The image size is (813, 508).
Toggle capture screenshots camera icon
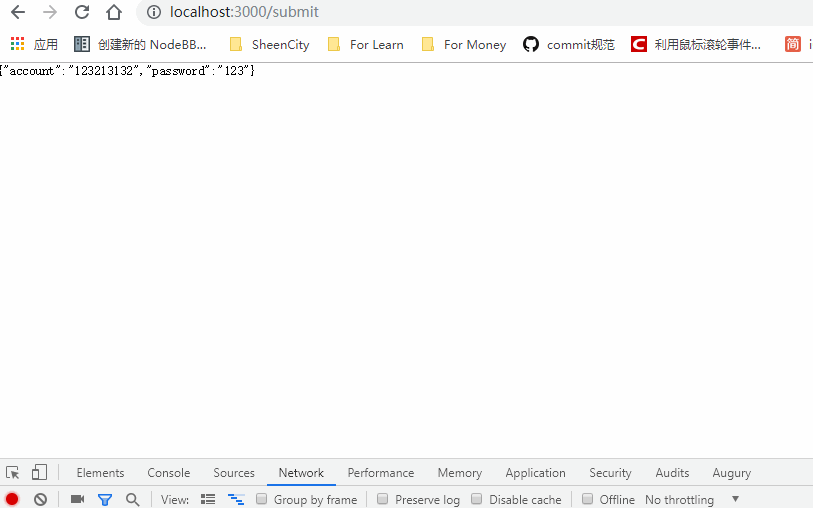tap(77, 499)
